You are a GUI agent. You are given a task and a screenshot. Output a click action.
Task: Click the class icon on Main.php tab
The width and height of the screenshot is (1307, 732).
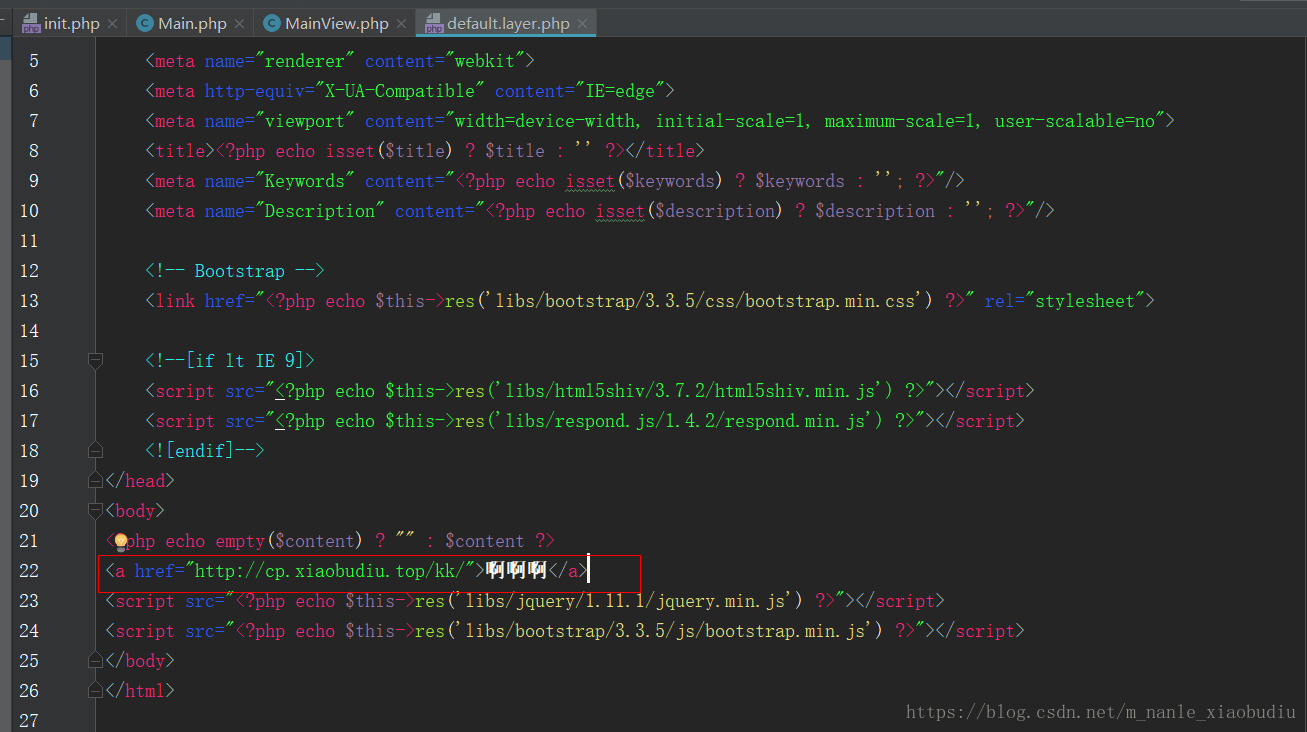click(x=146, y=23)
